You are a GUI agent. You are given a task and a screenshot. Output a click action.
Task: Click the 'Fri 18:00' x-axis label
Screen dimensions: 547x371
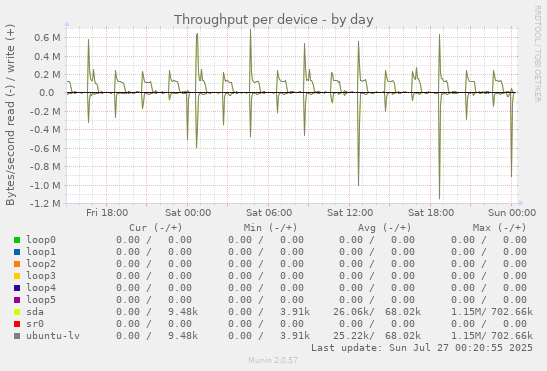pos(107,213)
